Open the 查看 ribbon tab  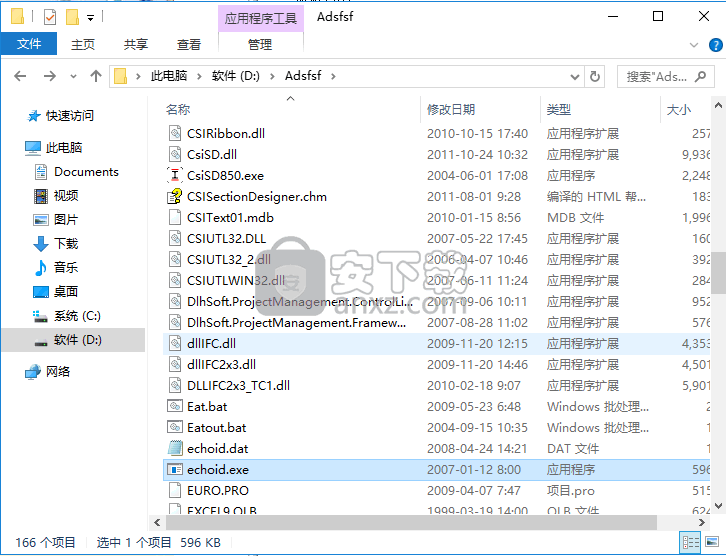pos(189,44)
